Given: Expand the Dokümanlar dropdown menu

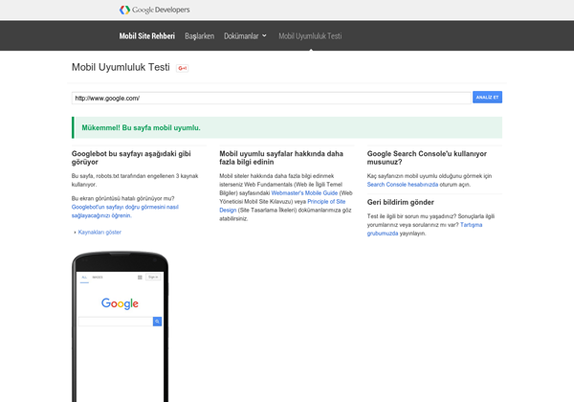Looking at the screenshot, I should 245,36.
